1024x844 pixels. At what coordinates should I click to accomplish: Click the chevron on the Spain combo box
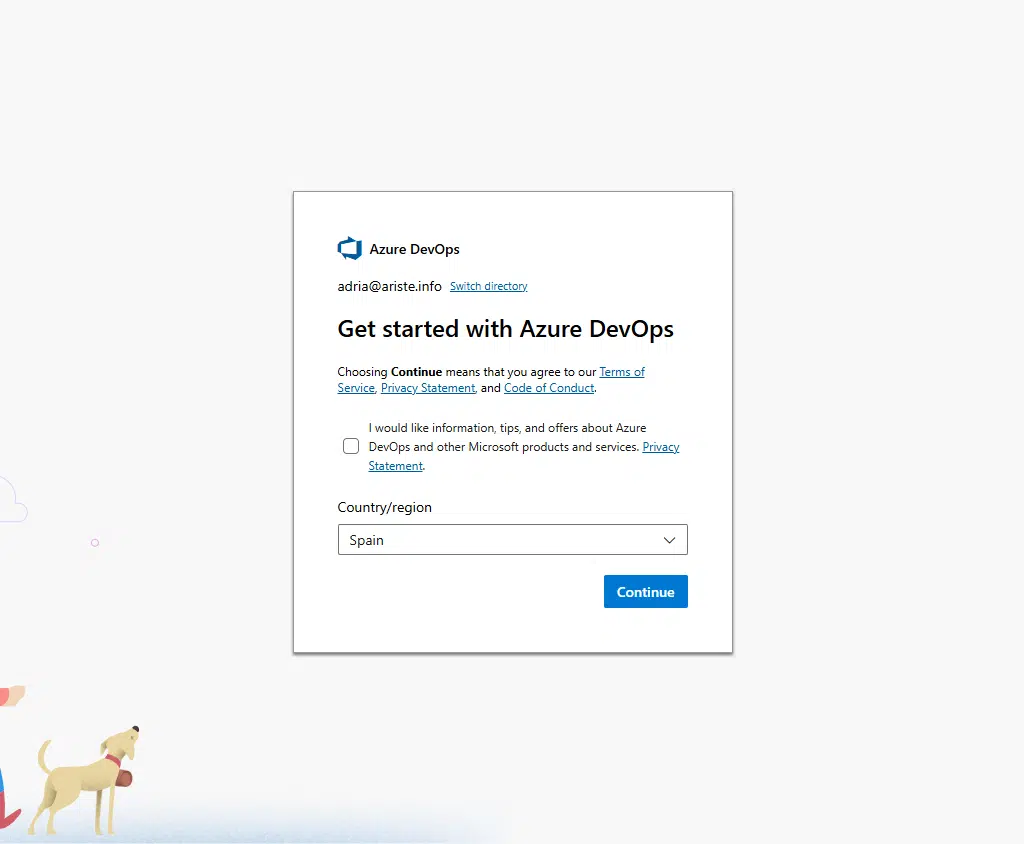[x=668, y=539]
